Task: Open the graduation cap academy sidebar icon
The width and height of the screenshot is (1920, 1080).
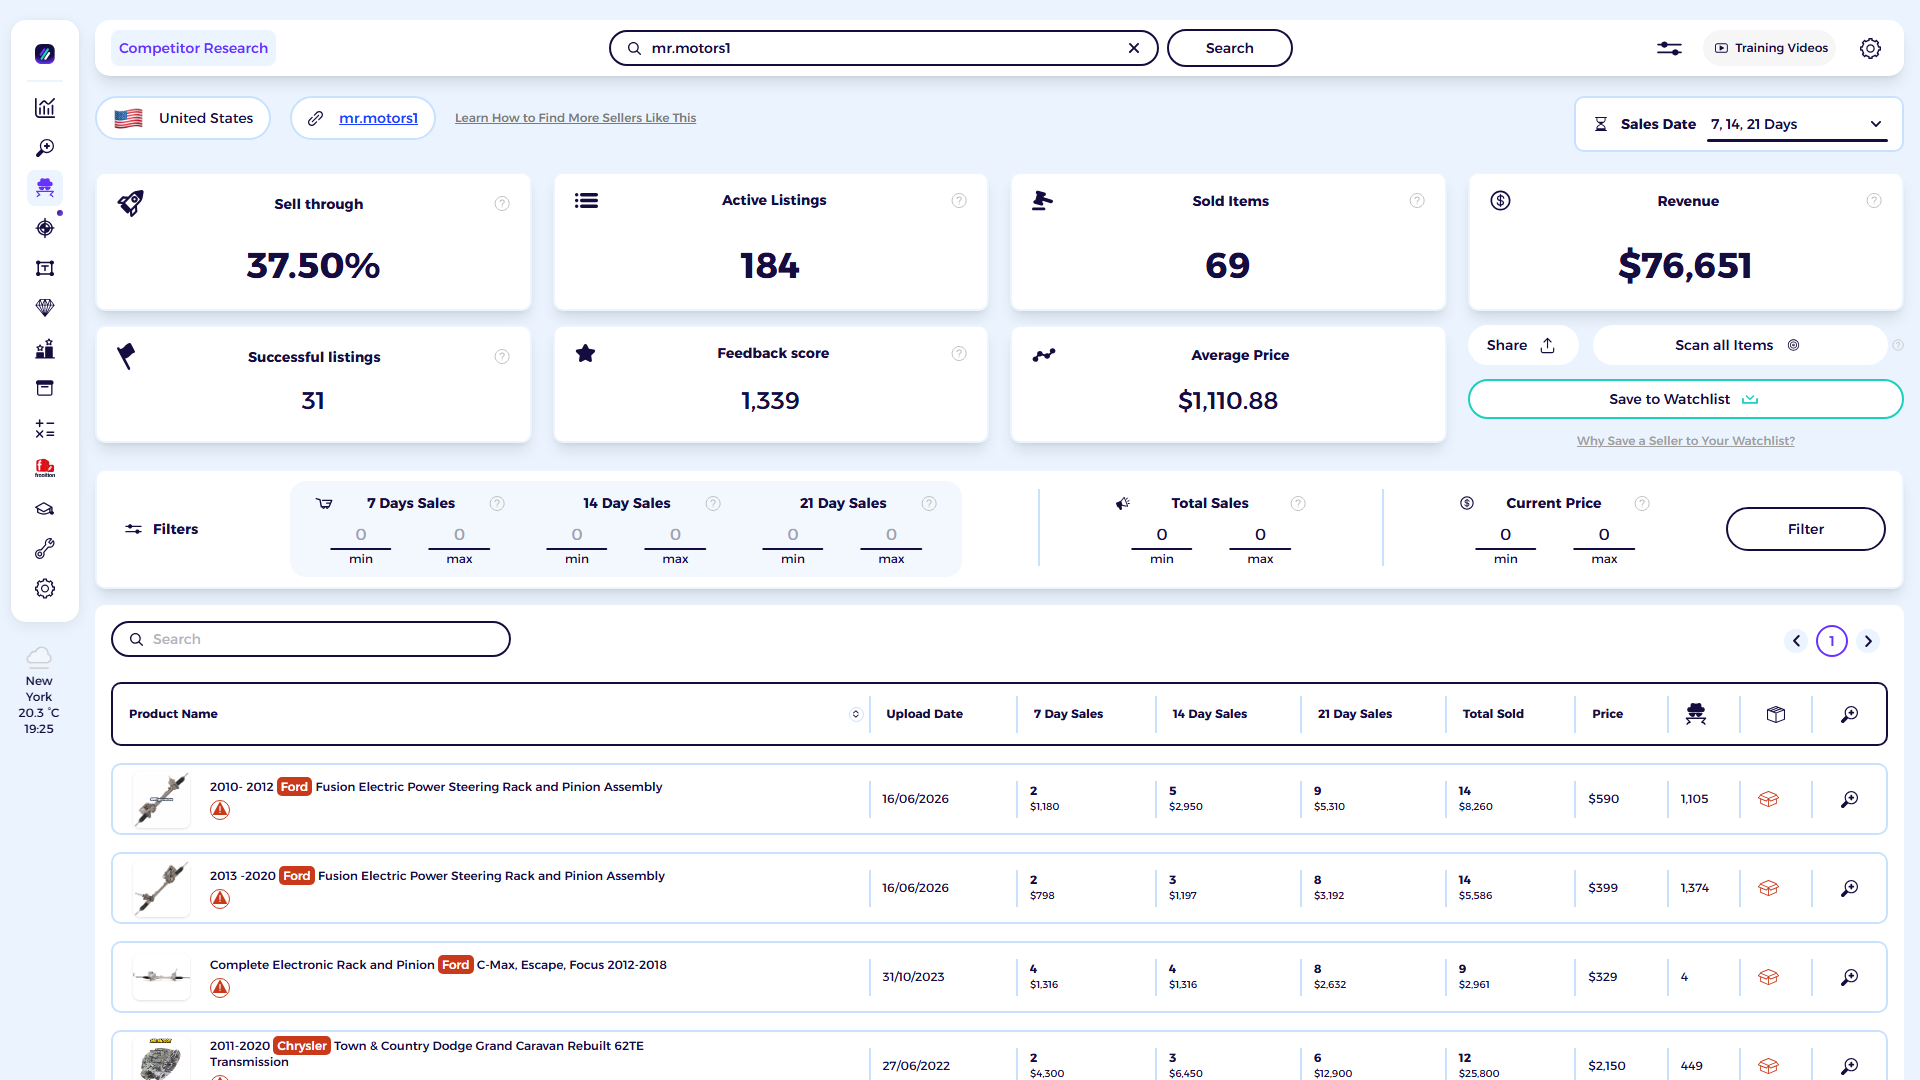Action: 45,509
